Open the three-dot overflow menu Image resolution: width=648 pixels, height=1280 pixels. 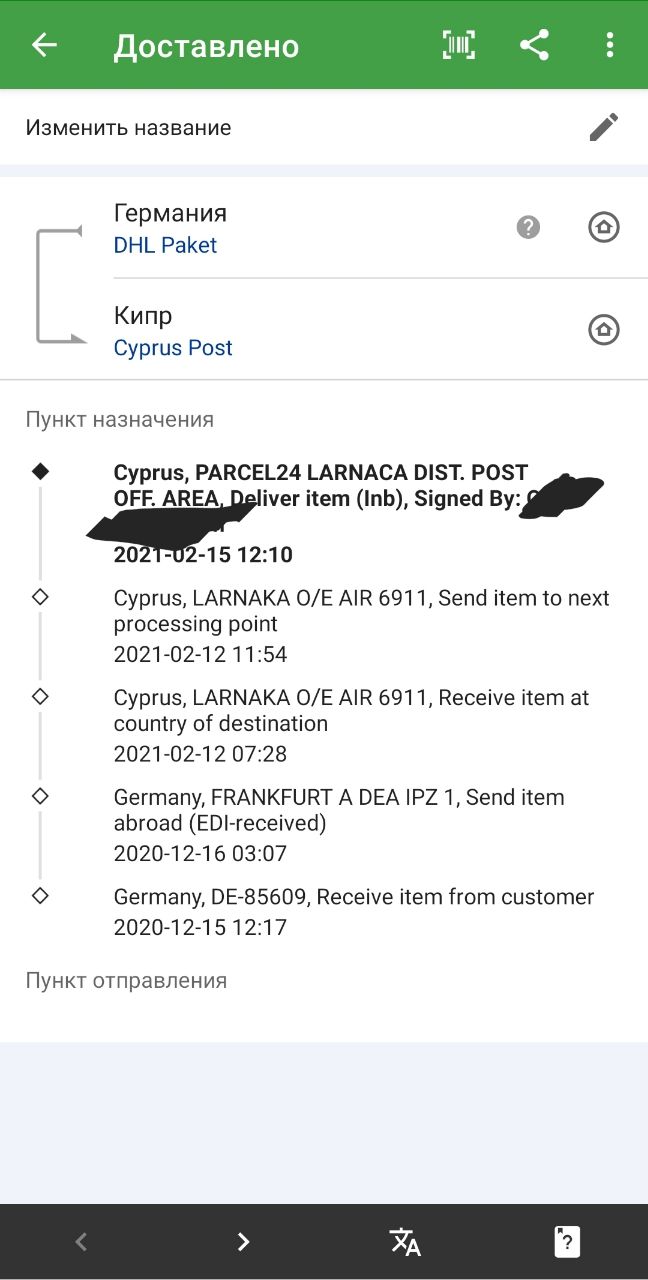point(610,45)
